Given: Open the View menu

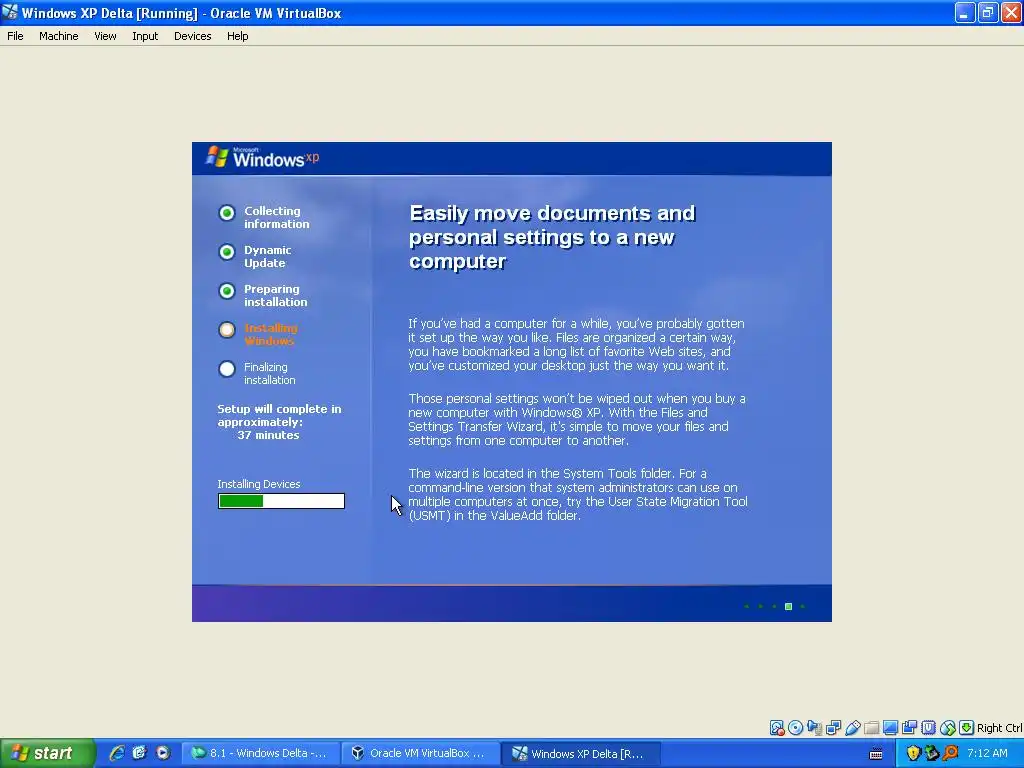Looking at the screenshot, I should [105, 36].
